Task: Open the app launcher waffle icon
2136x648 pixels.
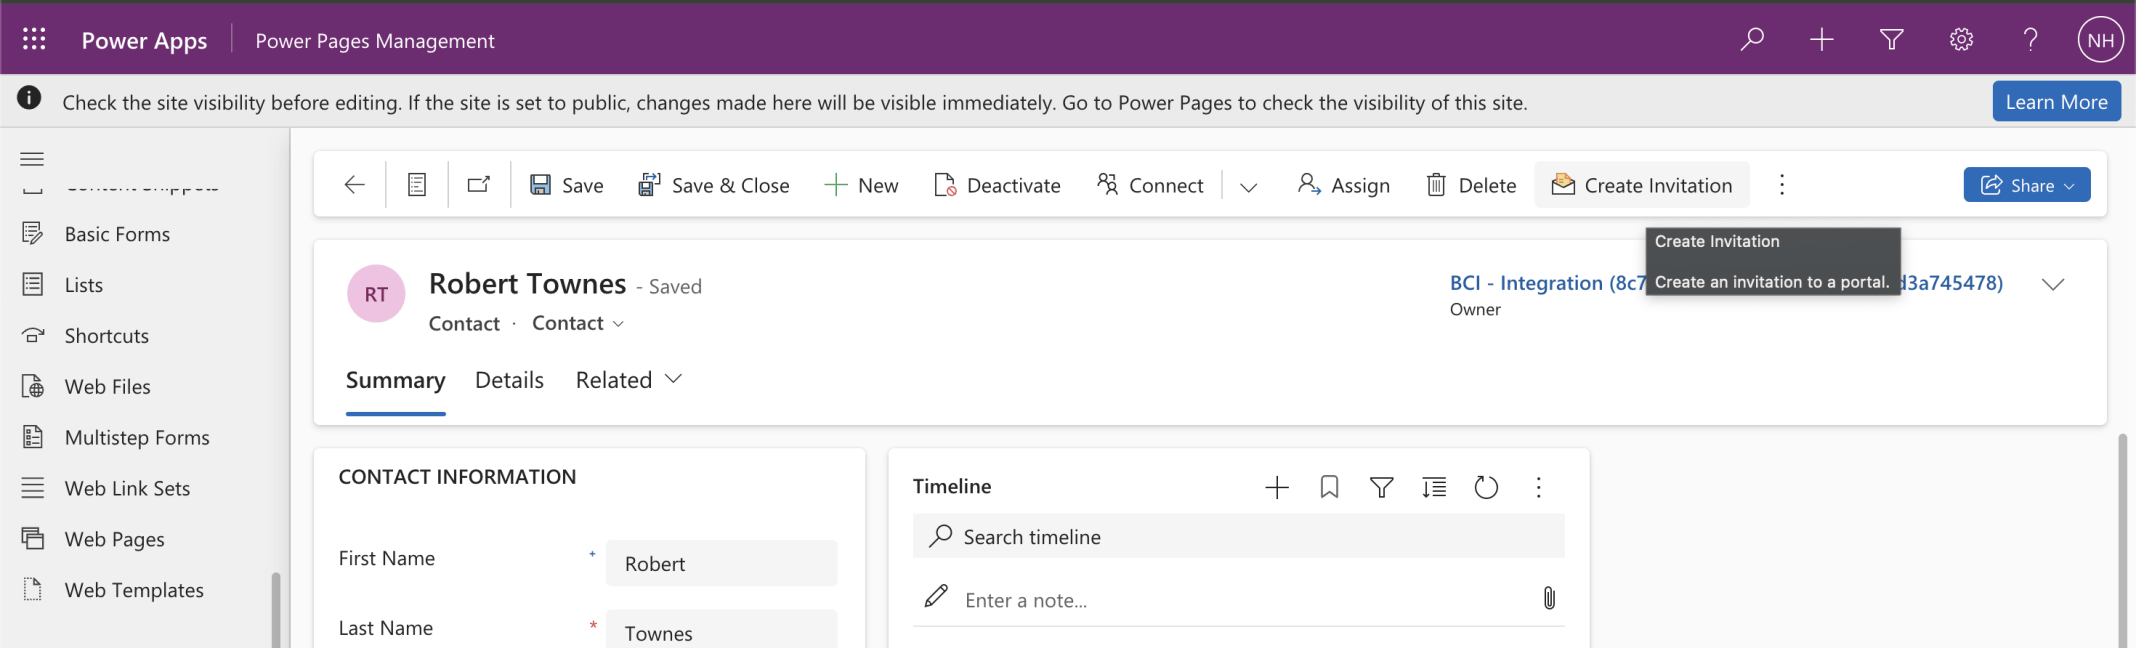Action: 34,39
